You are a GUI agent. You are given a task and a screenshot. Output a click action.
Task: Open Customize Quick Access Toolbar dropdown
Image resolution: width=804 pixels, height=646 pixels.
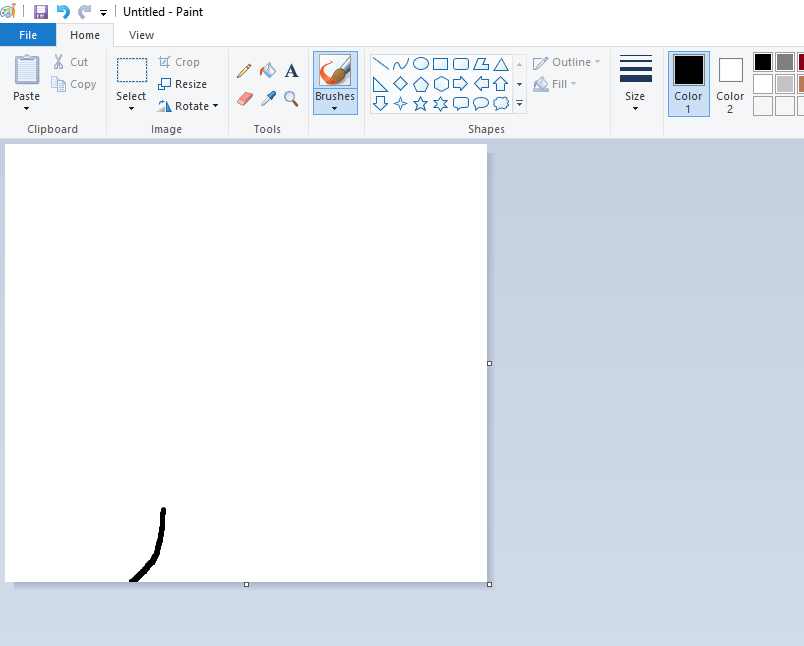click(104, 13)
